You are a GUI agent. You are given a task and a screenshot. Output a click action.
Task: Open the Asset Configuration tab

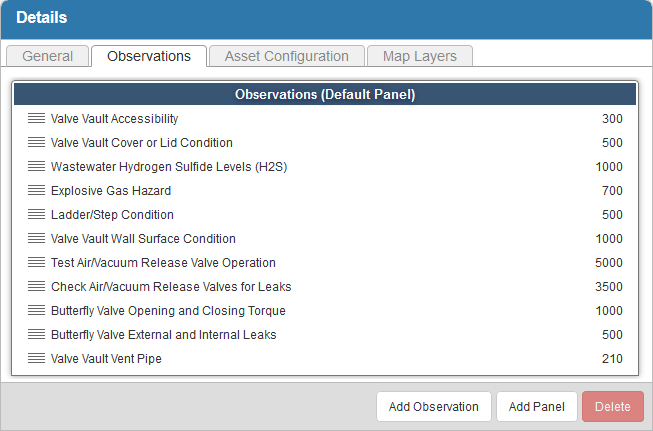tap(286, 56)
